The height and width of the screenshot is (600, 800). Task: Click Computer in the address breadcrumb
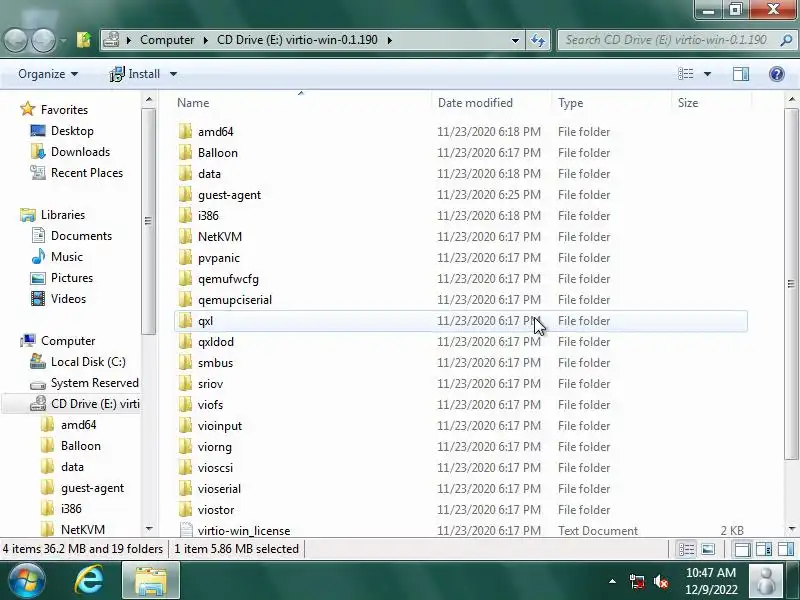pos(167,40)
